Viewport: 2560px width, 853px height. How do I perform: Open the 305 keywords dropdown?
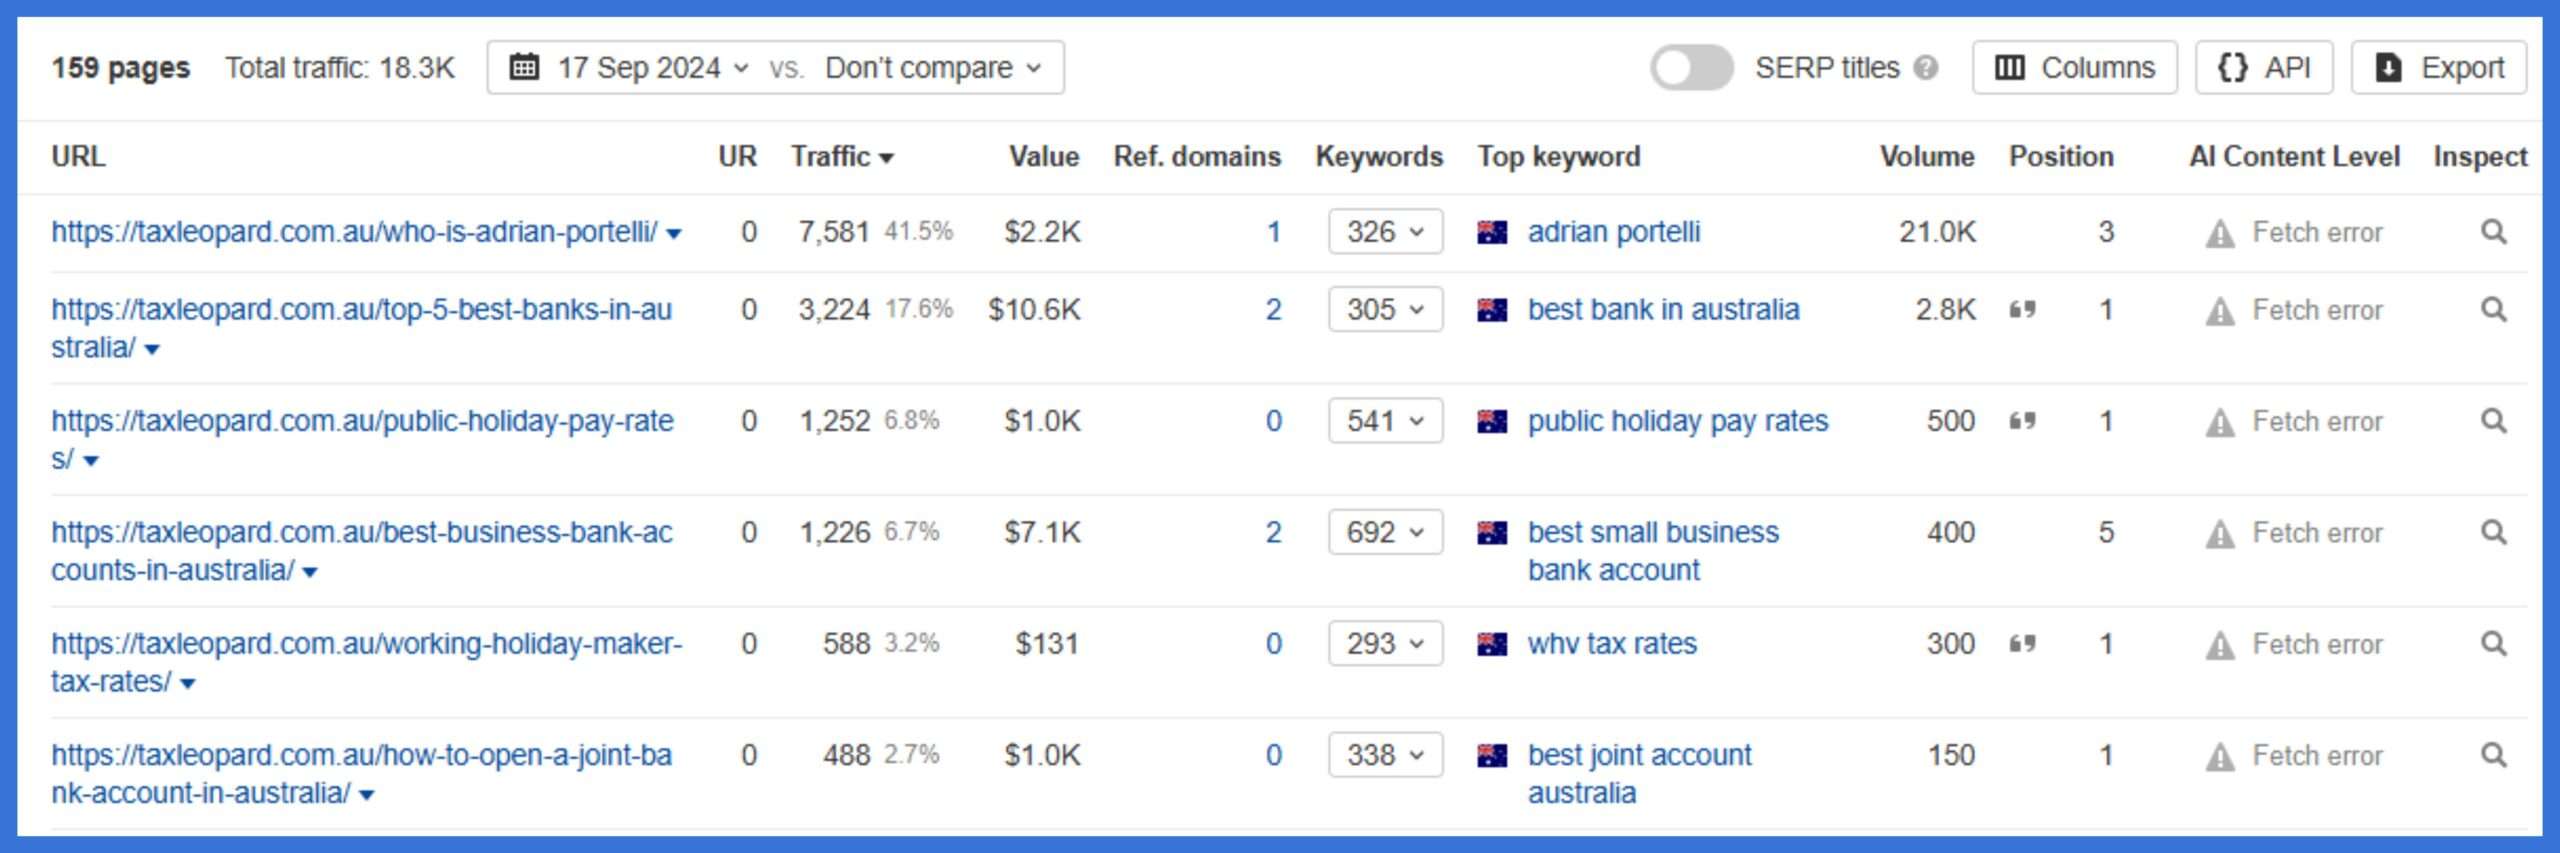pos(1385,310)
